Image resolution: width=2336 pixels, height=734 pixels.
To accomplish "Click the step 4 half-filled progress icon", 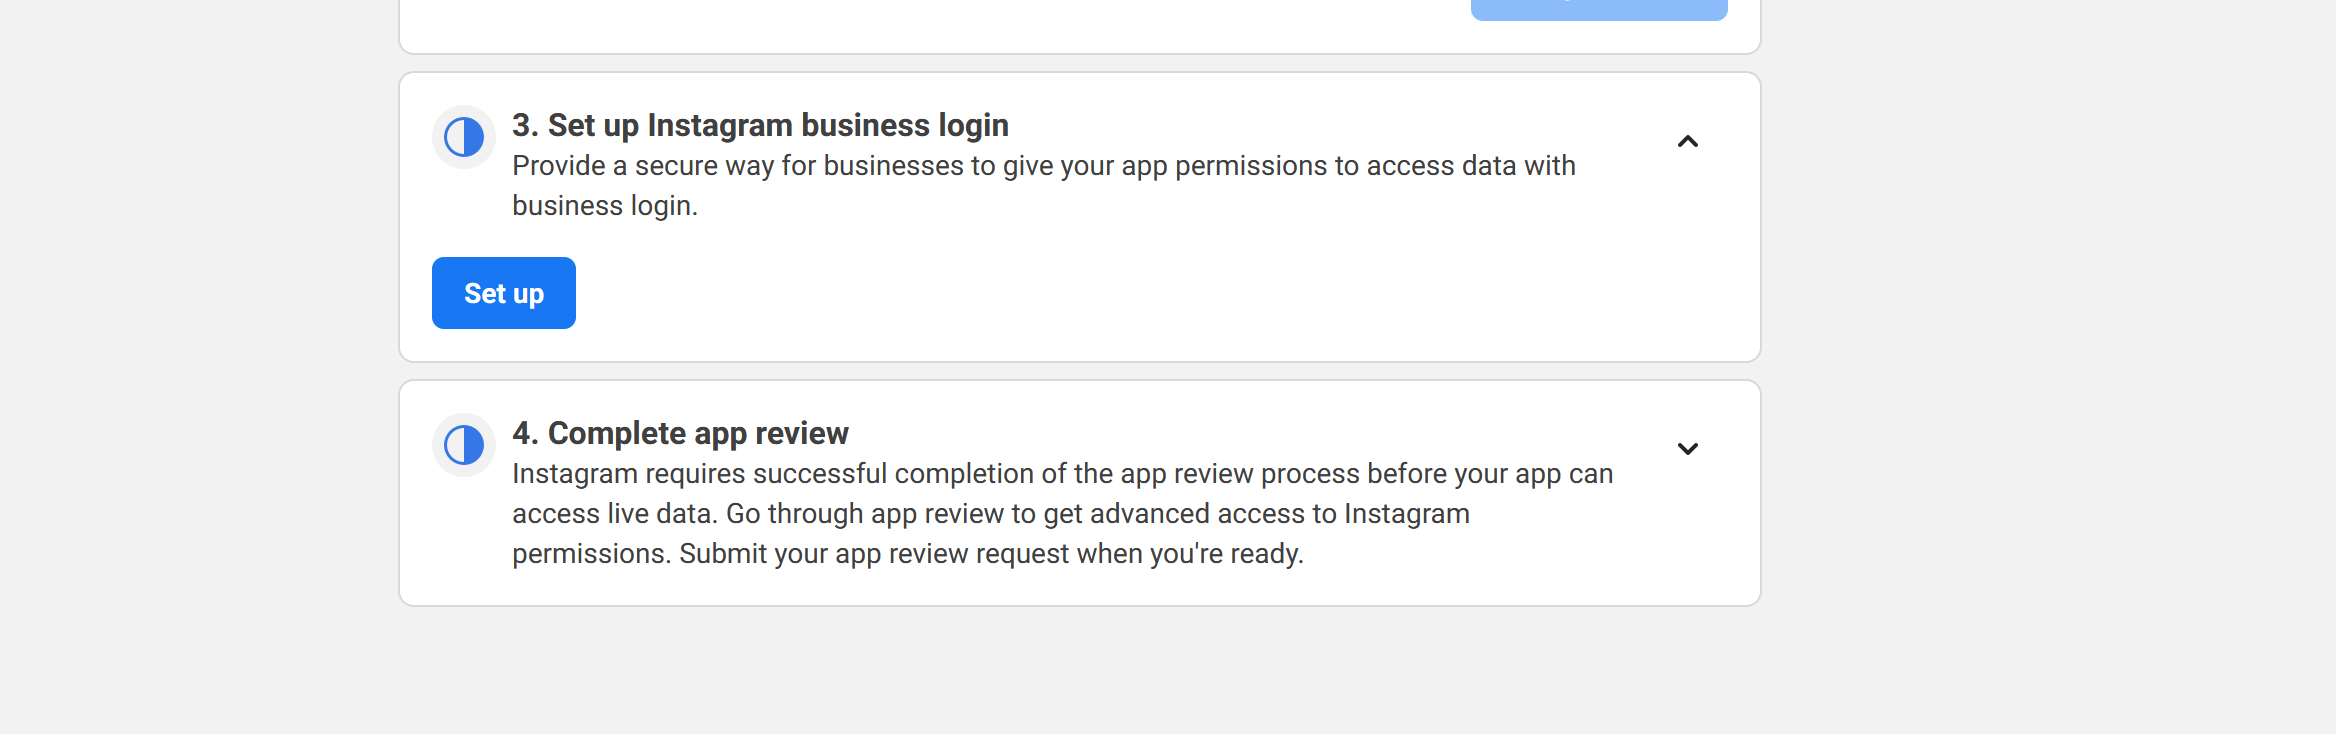I will pyautogui.click(x=464, y=445).
